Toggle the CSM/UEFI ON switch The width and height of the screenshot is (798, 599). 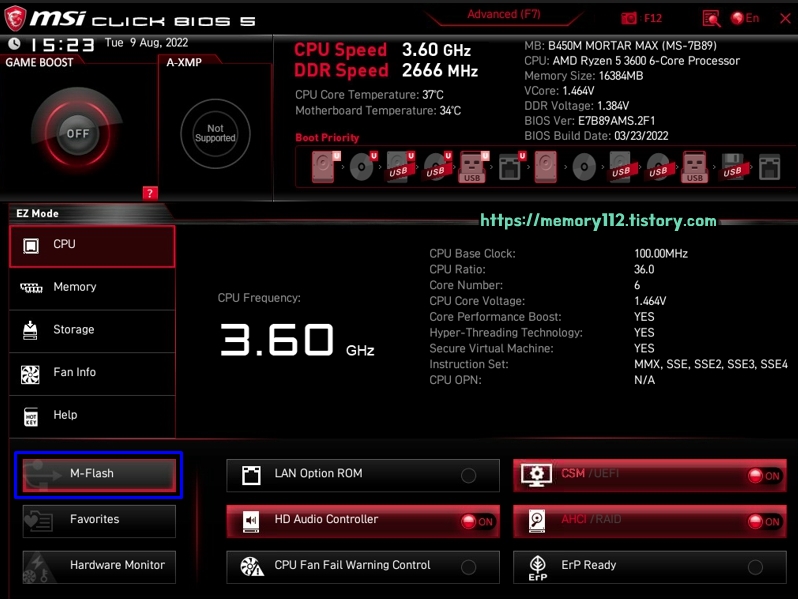pyautogui.click(x=764, y=476)
